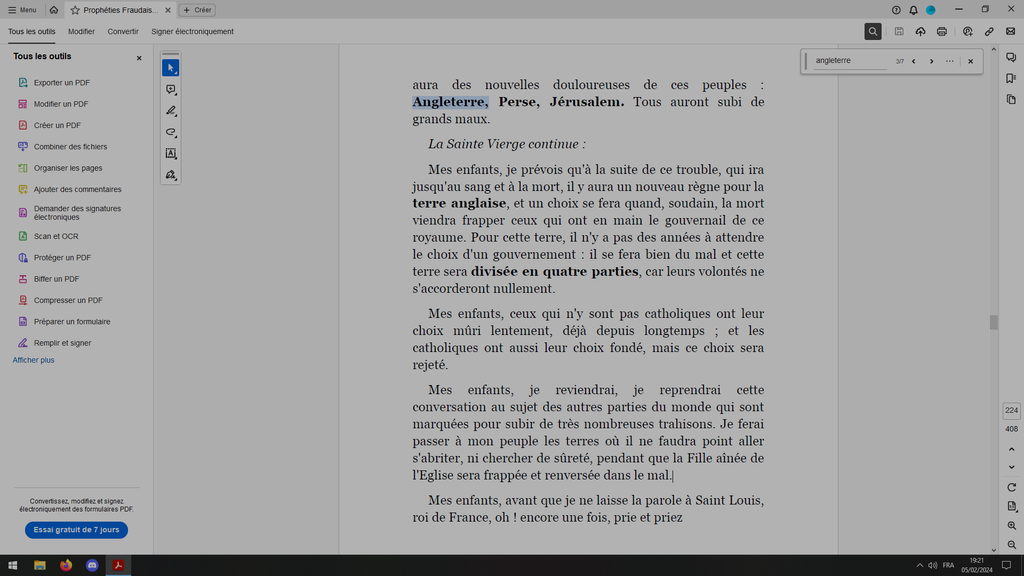Zoom in on the document

[1012, 526]
